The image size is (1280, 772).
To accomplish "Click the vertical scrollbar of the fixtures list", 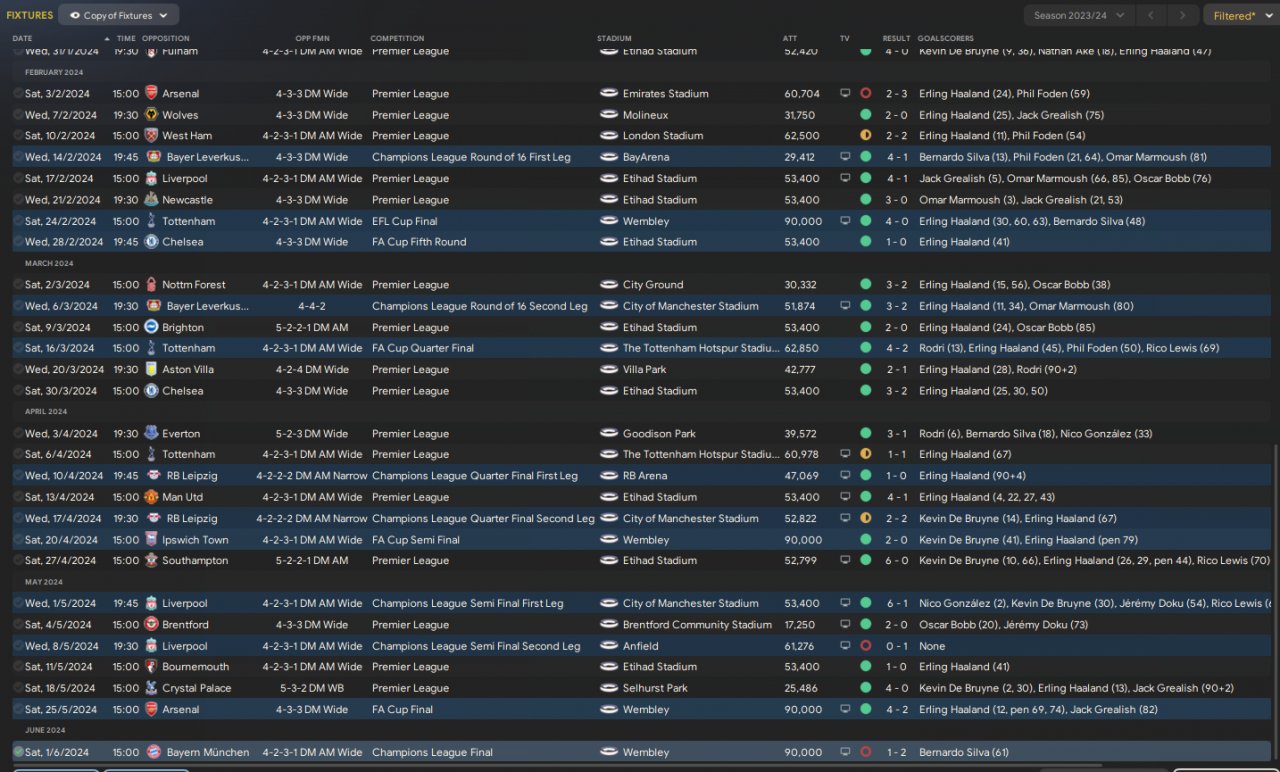I will tap(1276, 603).
